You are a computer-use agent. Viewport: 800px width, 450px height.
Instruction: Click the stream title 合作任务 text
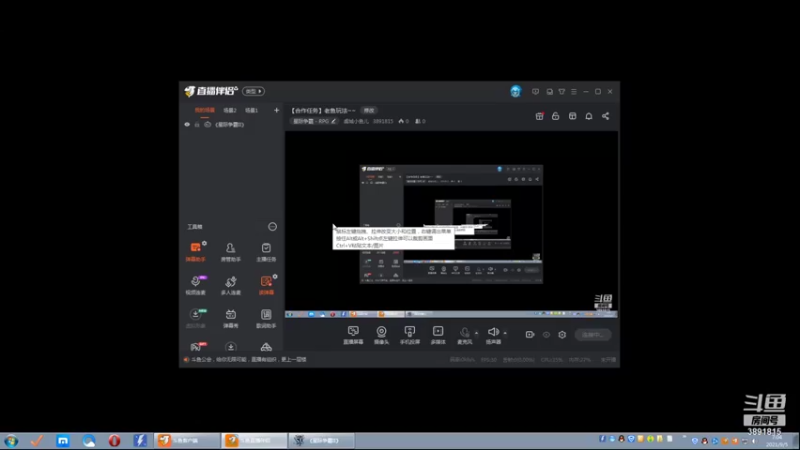[x=322, y=110]
